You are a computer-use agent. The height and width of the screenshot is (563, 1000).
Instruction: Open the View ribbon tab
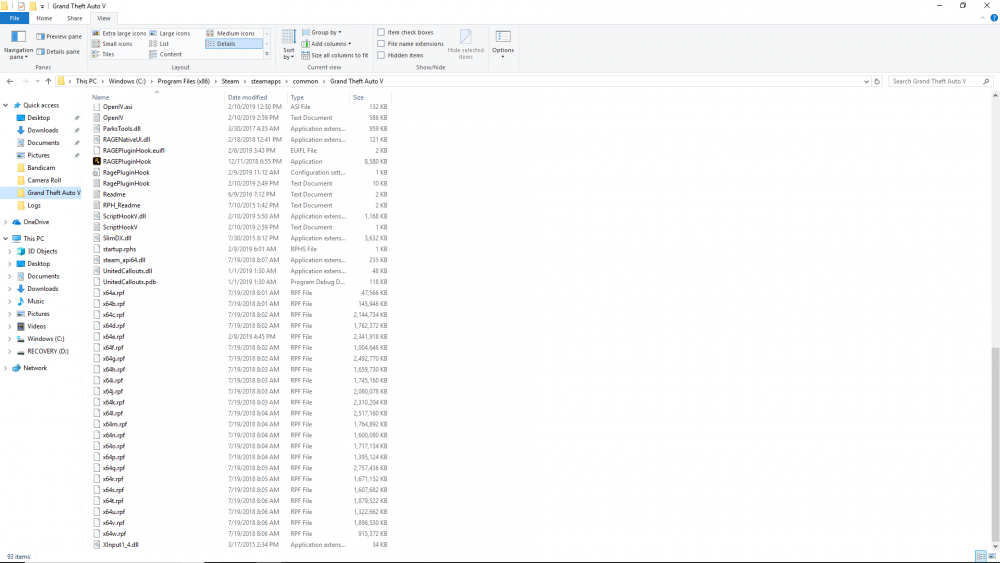[104, 18]
